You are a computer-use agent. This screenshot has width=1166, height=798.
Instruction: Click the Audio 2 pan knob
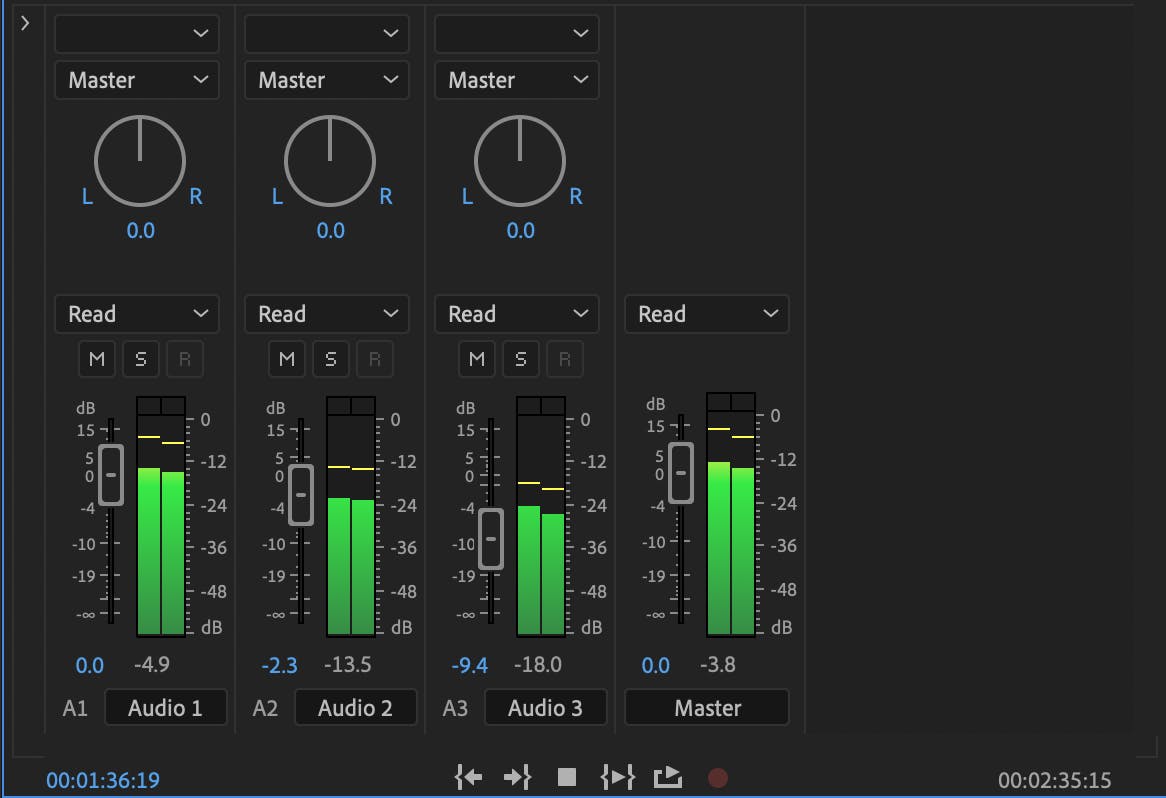tap(329, 161)
